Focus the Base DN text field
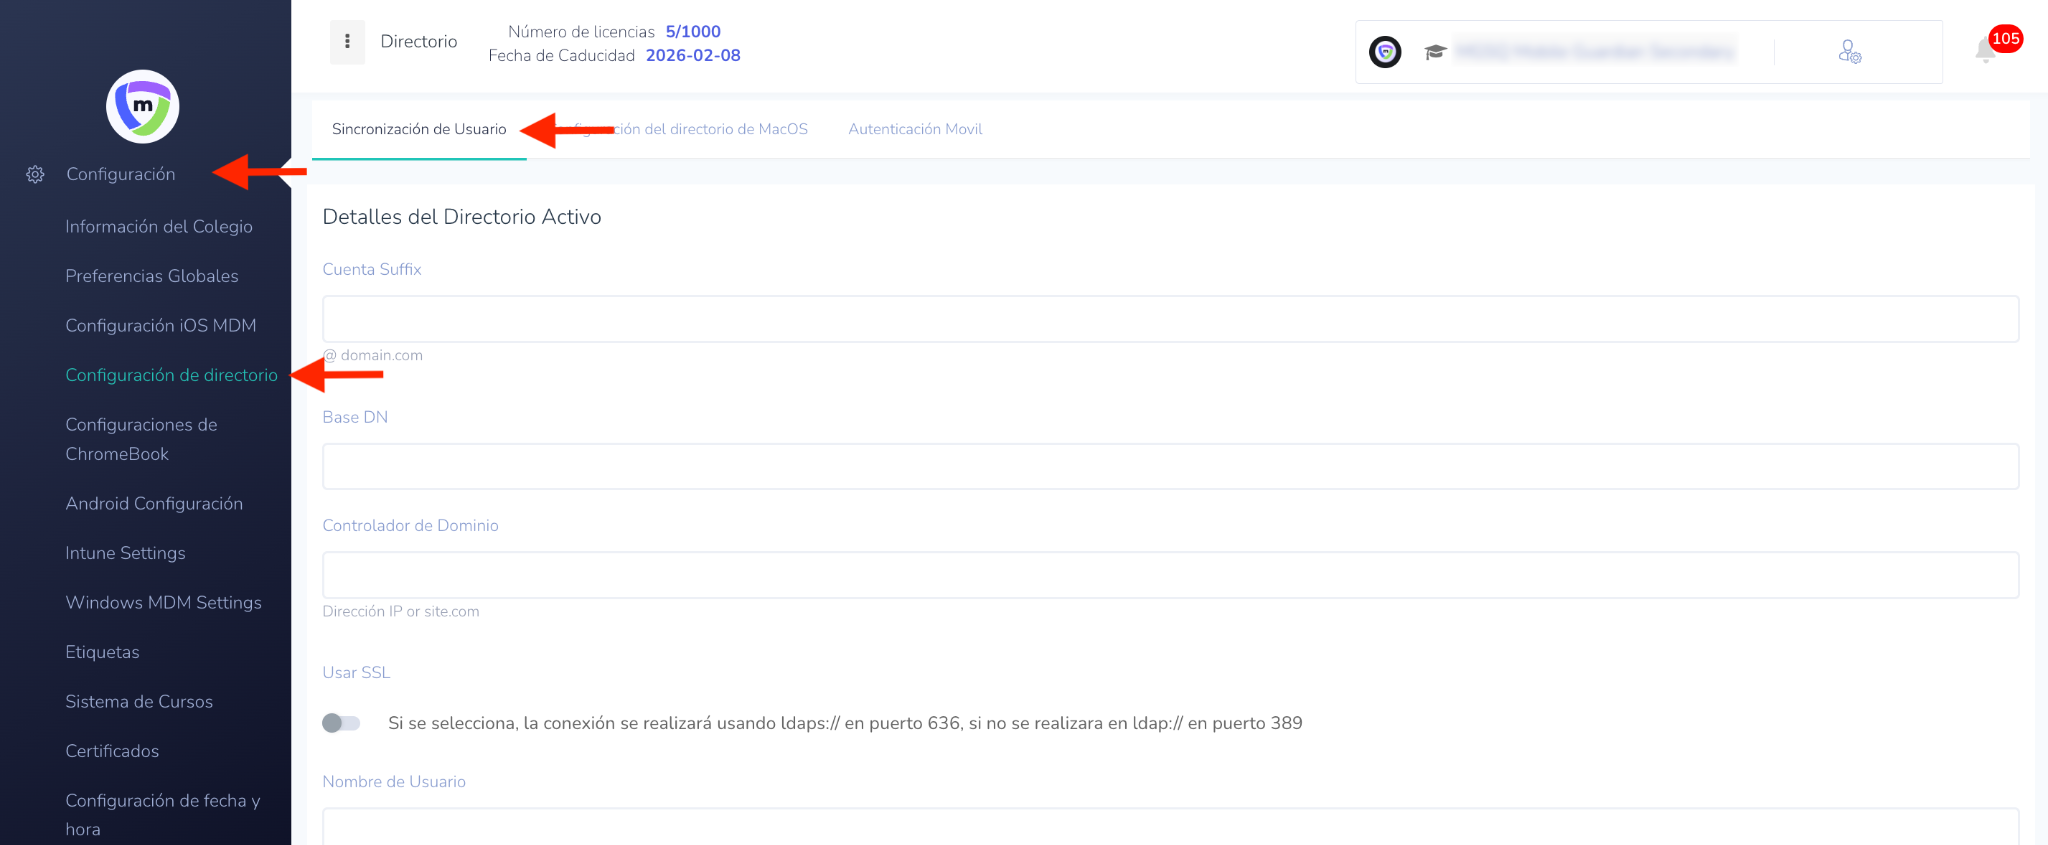The image size is (2048, 845). [x=1170, y=467]
